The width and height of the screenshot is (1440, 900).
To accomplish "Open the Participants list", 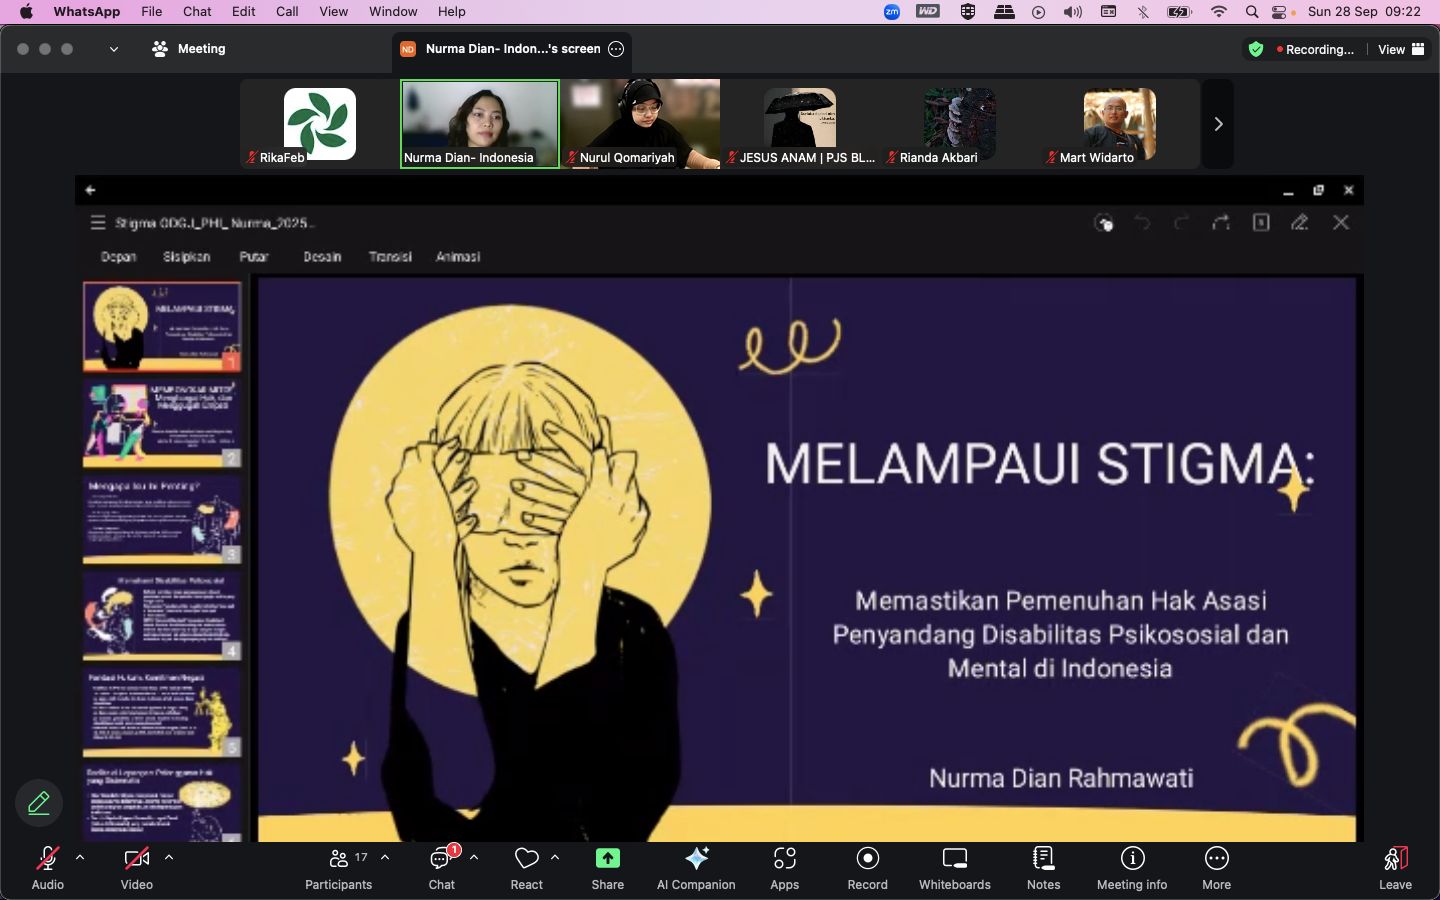I will coord(339,867).
